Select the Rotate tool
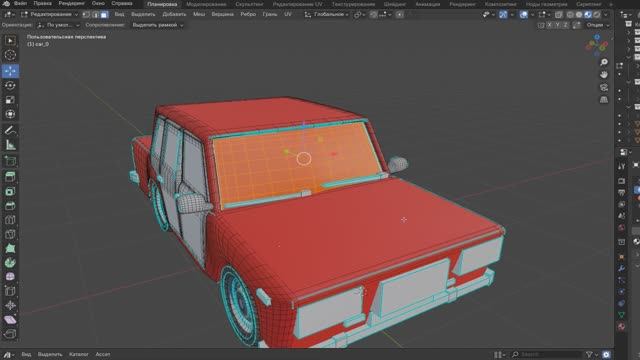Image resolution: width=640 pixels, height=360 pixels. click(10, 85)
